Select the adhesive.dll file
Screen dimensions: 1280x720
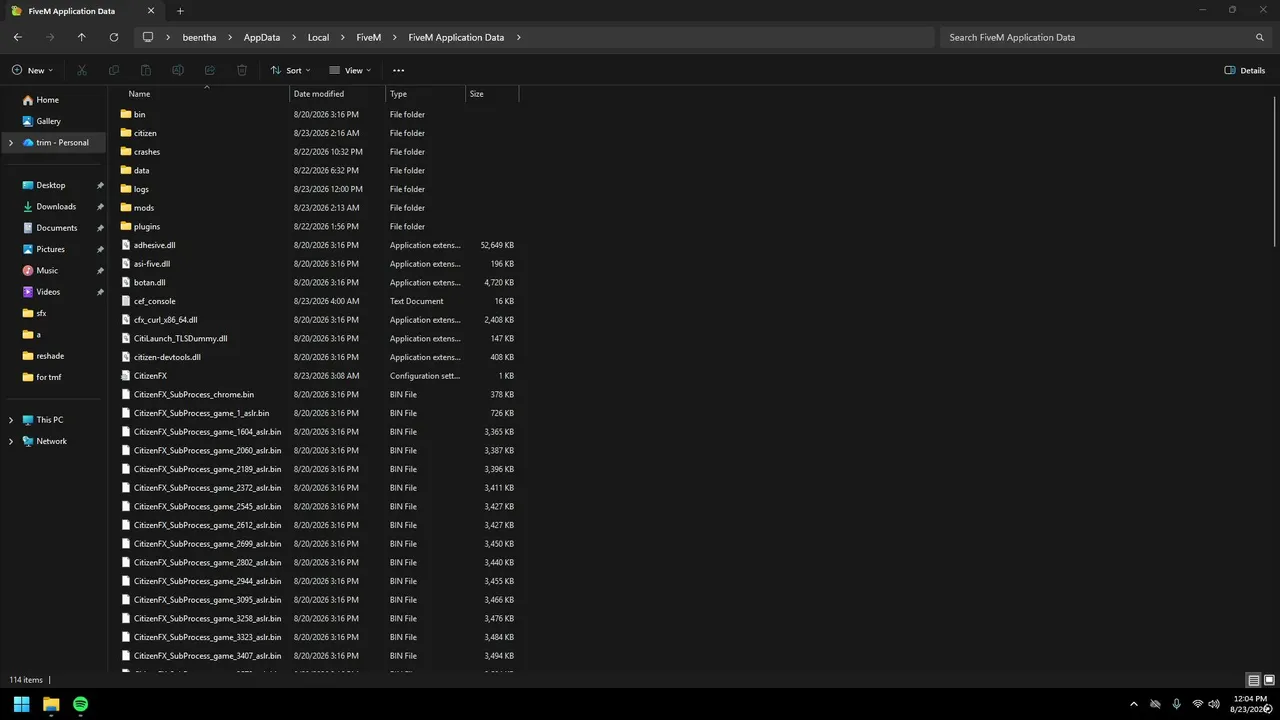[154, 245]
